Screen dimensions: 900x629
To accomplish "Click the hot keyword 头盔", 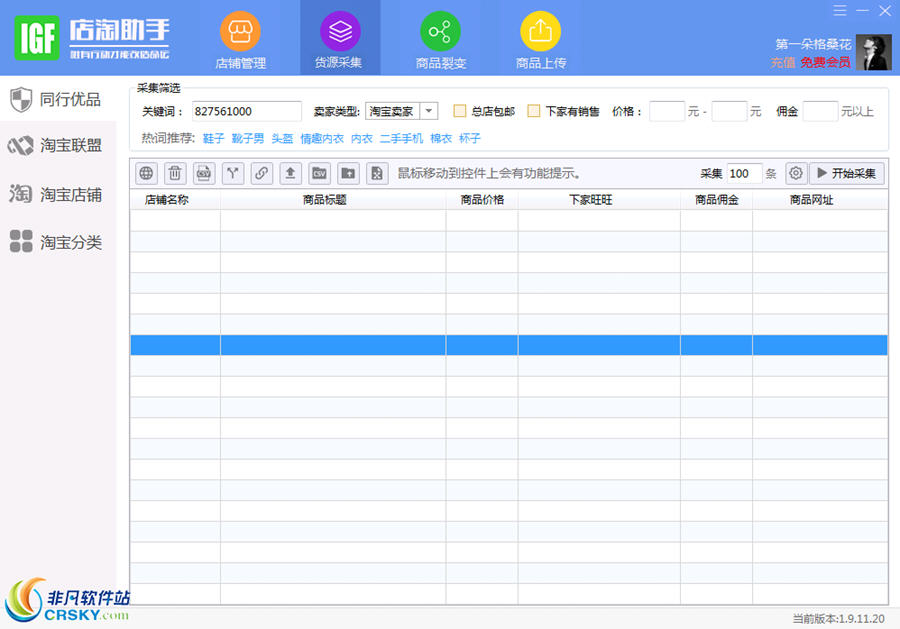I will 282,138.
